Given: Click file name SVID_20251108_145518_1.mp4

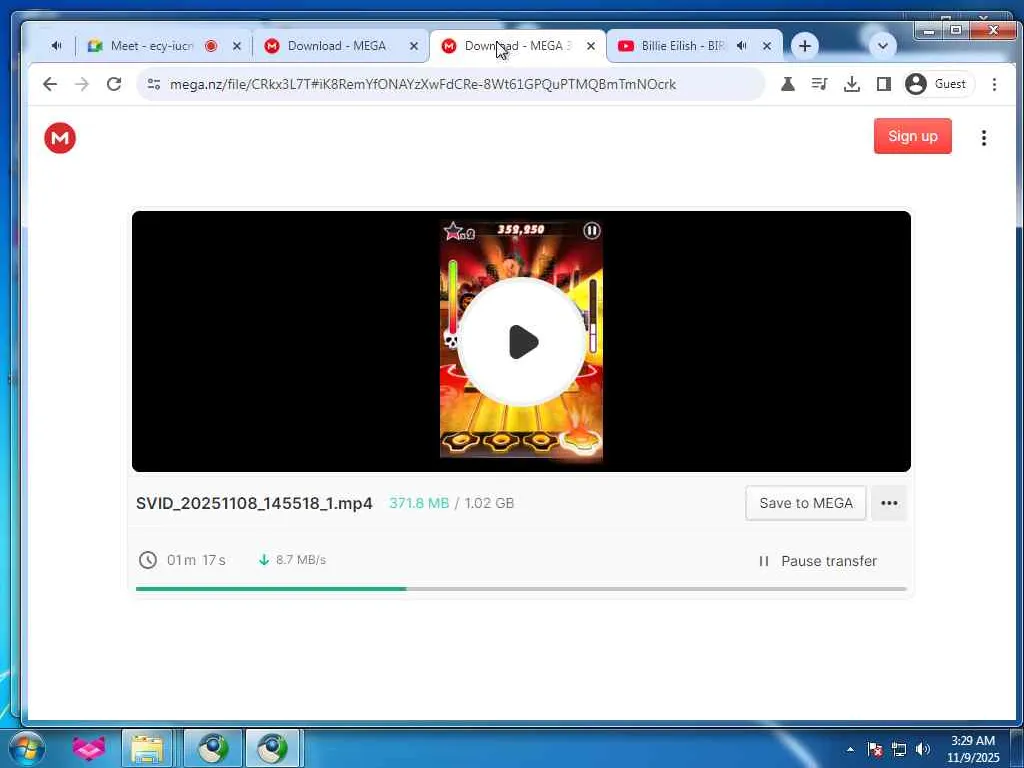Looking at the screenshot, I should 254,504.
